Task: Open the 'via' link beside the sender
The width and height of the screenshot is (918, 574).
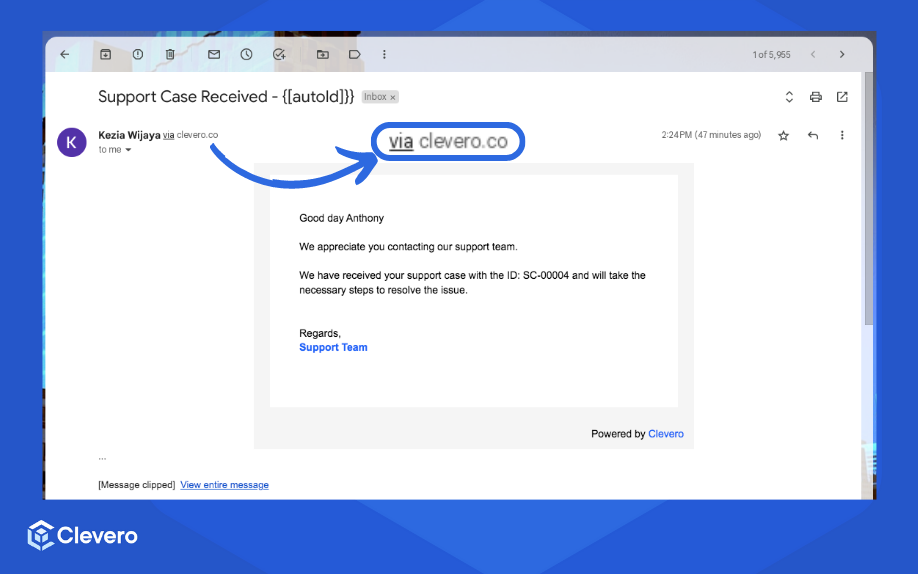Action: 169,135
